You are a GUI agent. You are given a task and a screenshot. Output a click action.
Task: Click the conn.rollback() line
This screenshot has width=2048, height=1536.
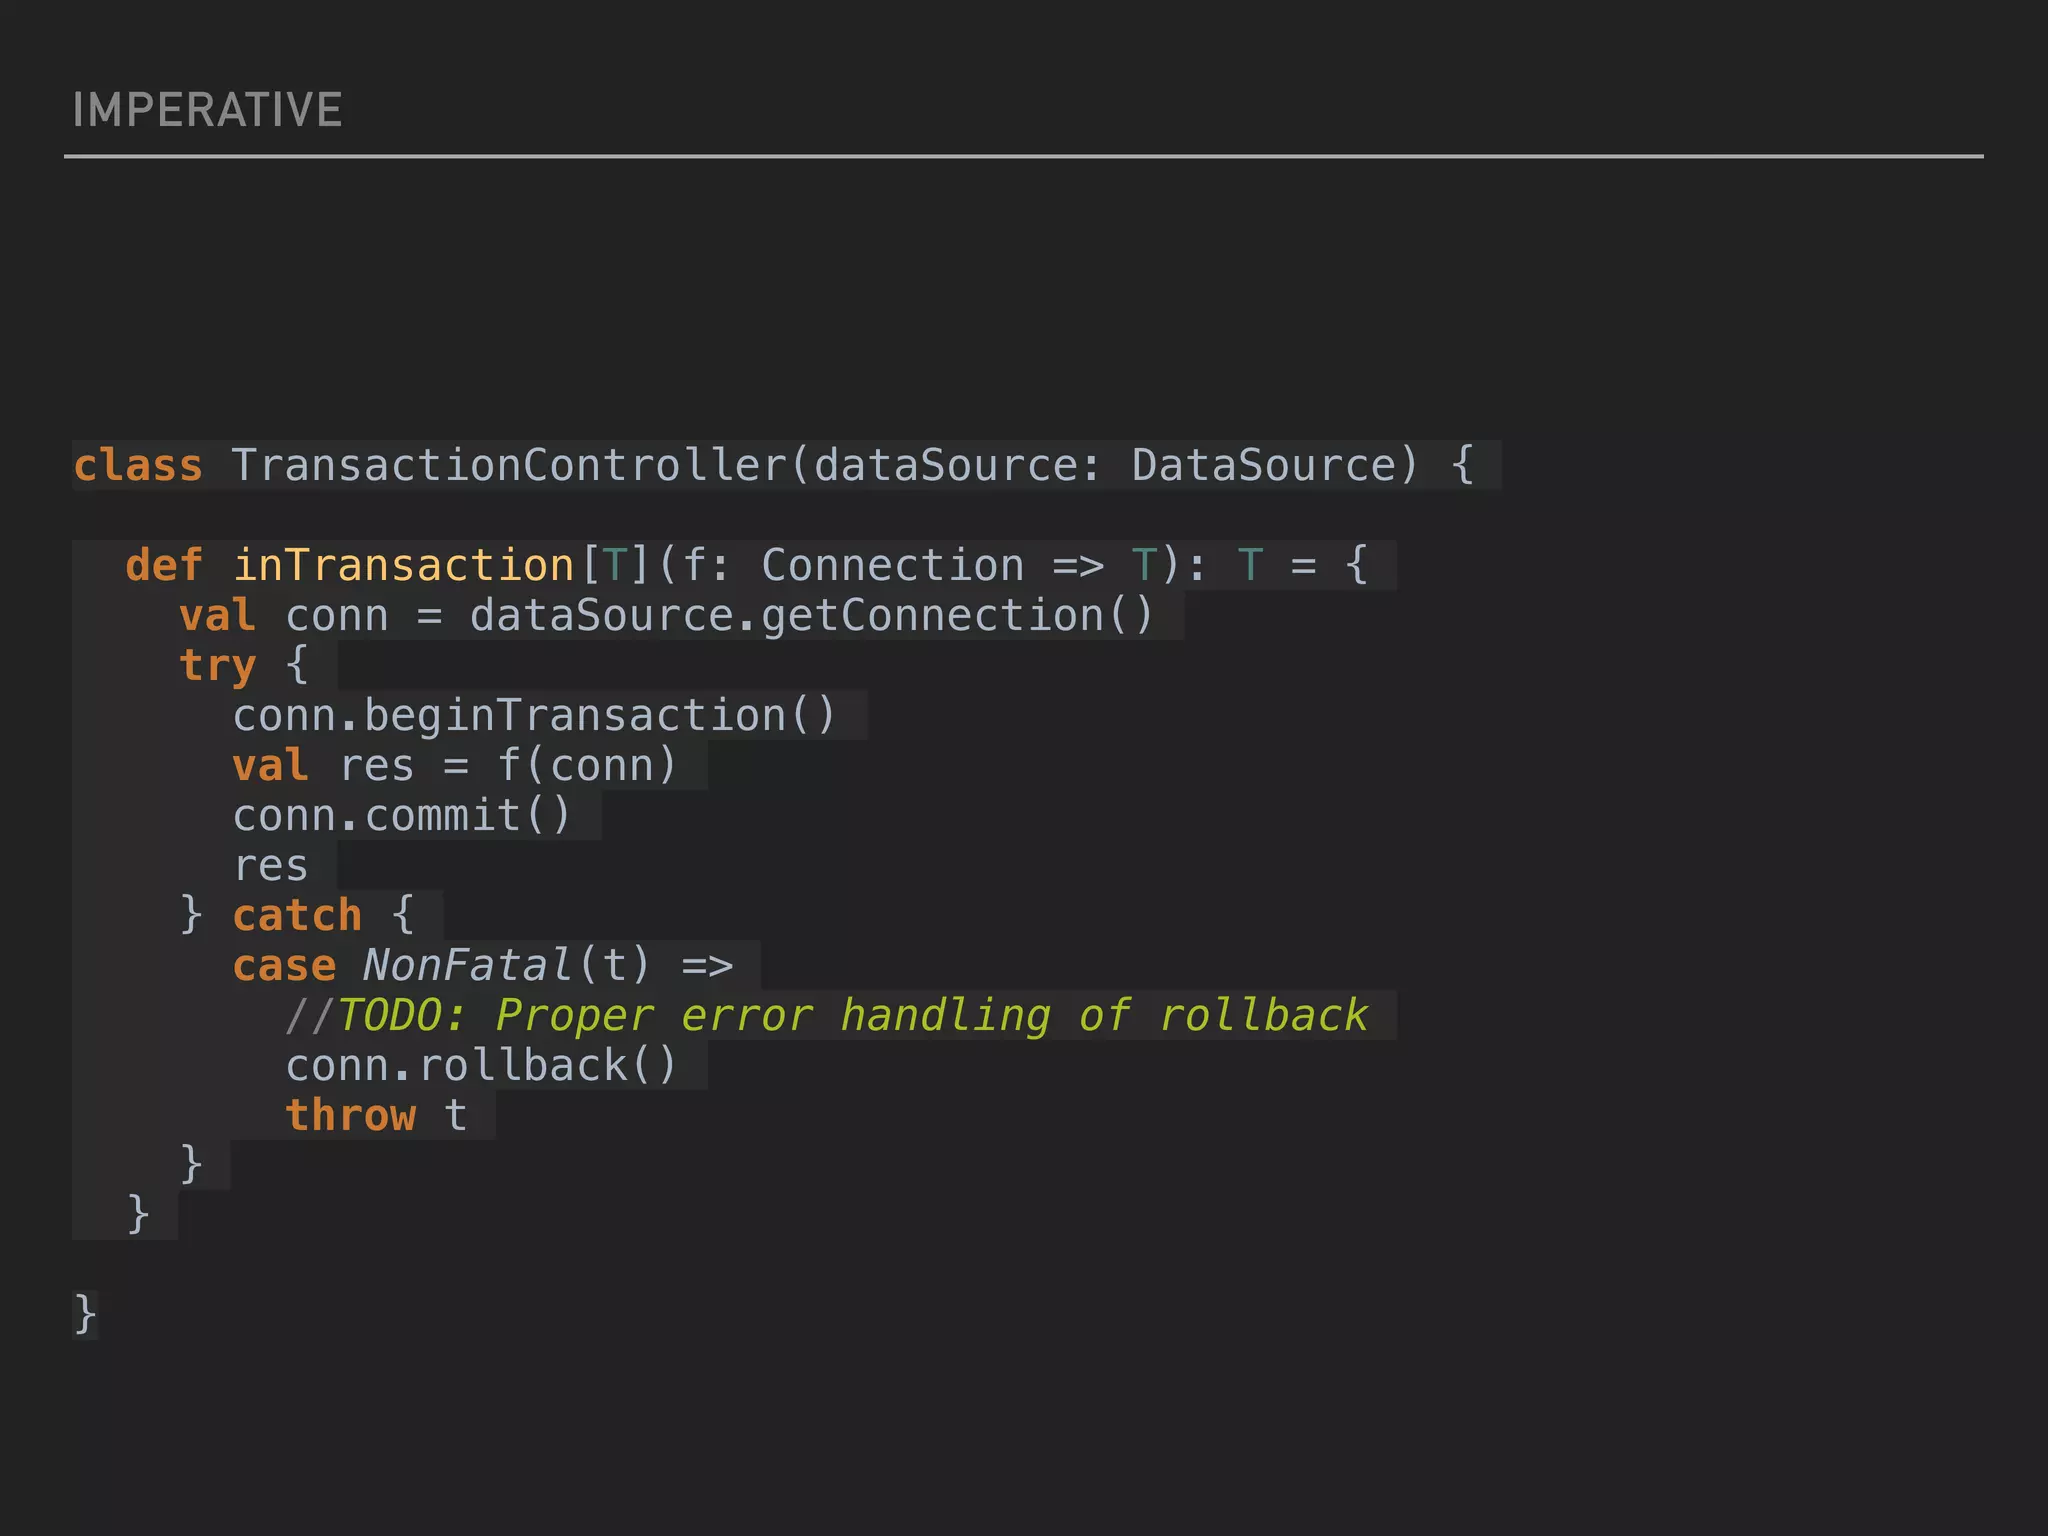482,1065
